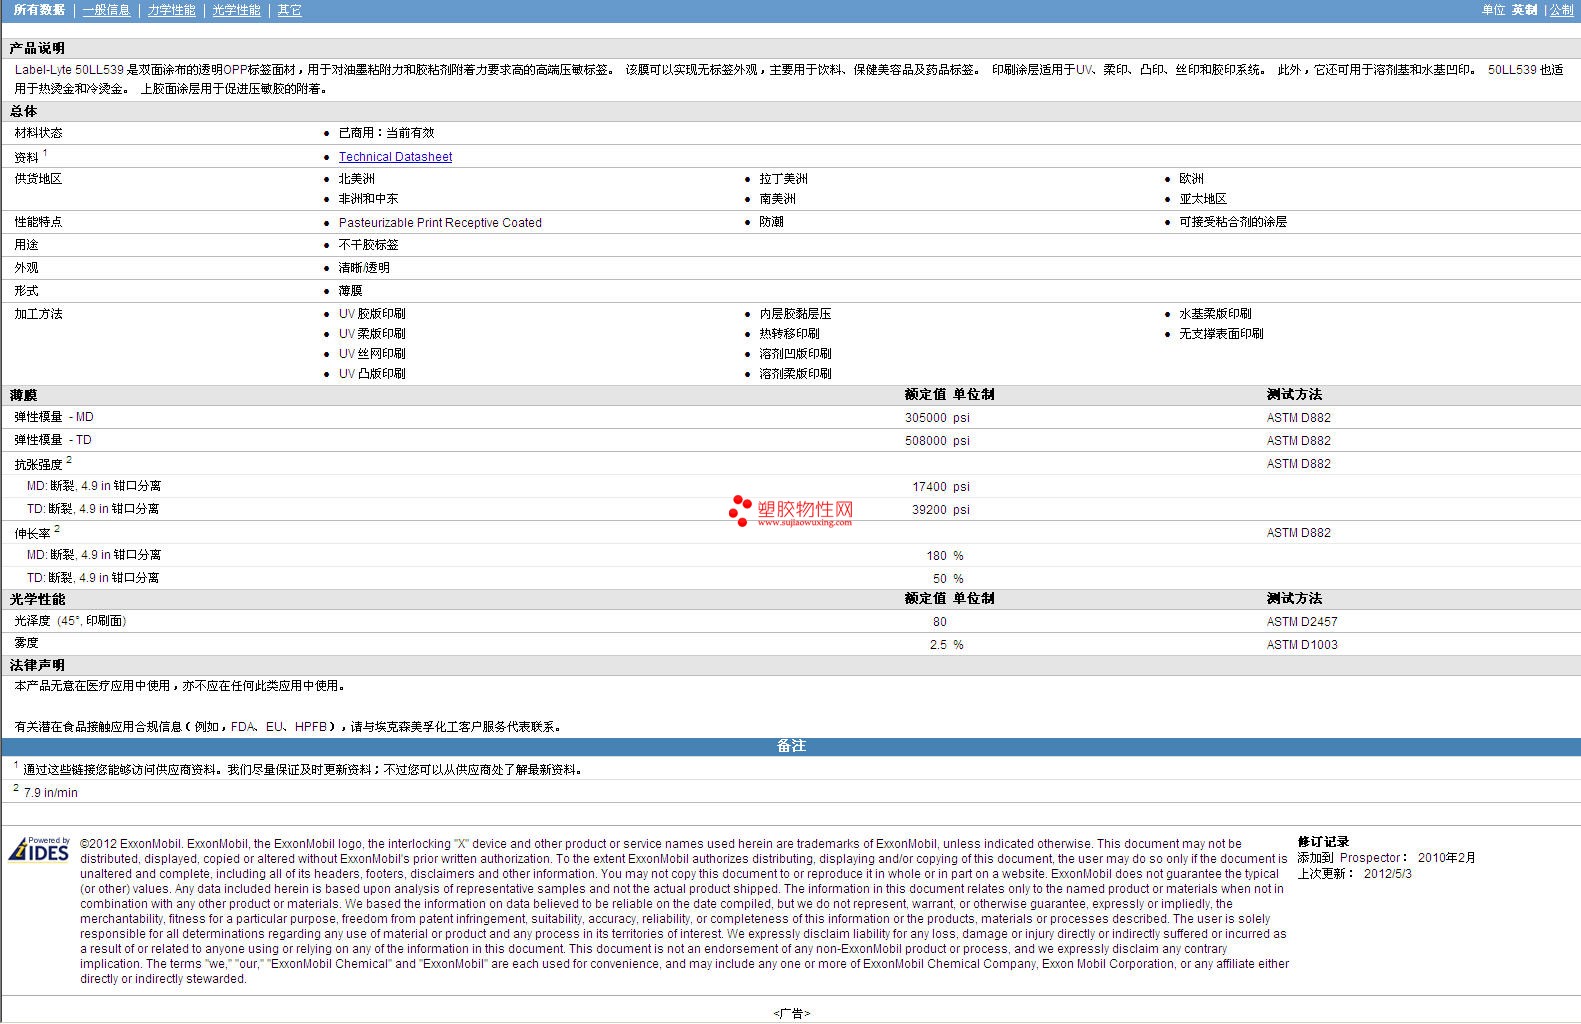Click the 亚太地区 region entry
The image size is (1581, 1024).
1203,199
